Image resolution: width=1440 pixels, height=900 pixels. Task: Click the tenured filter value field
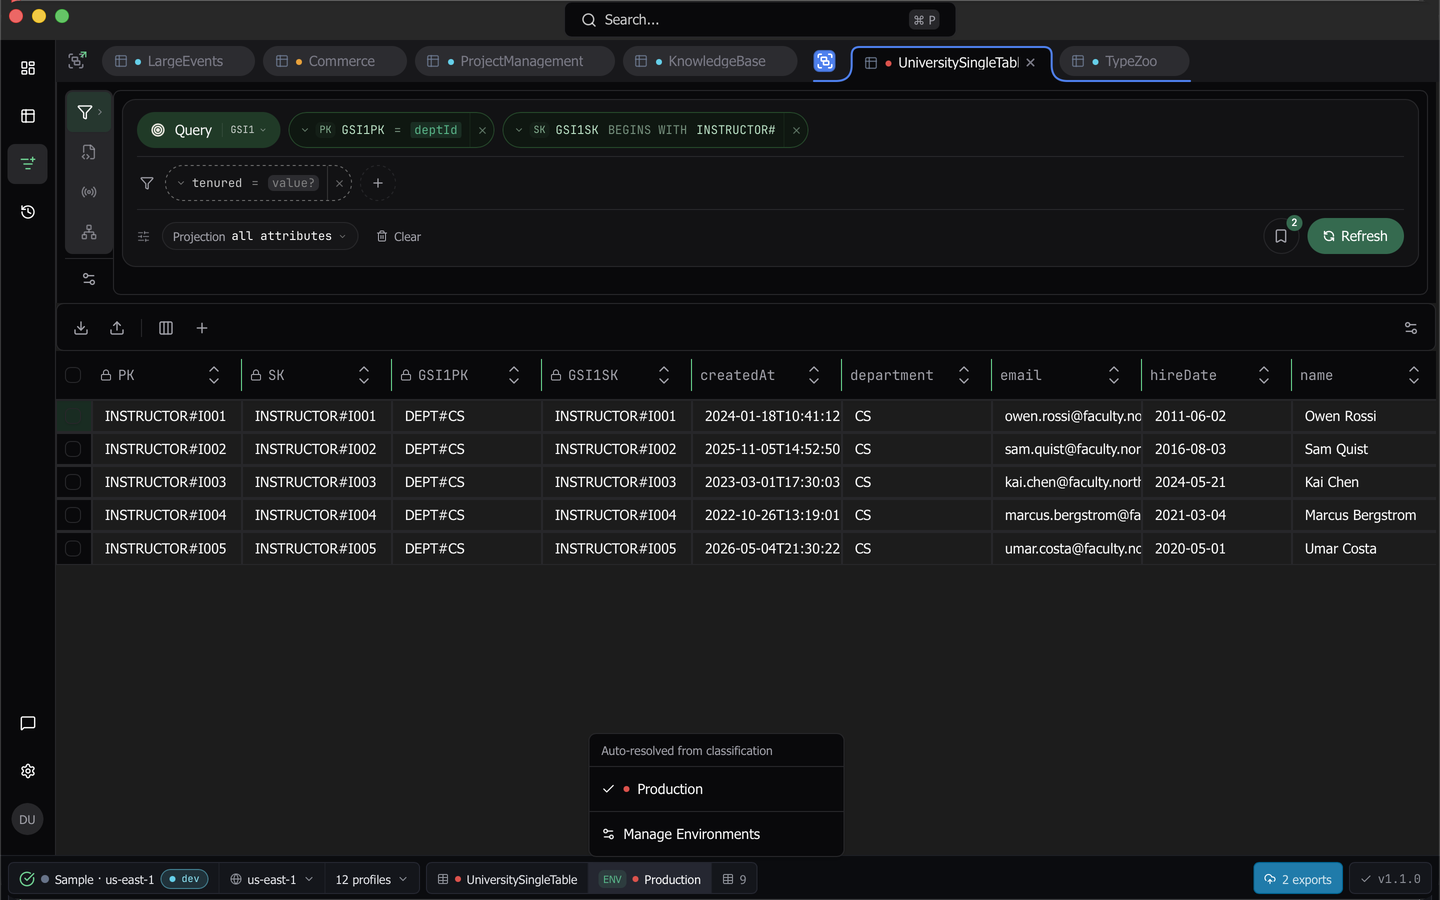pyautogui.click(x=293, y=183)
